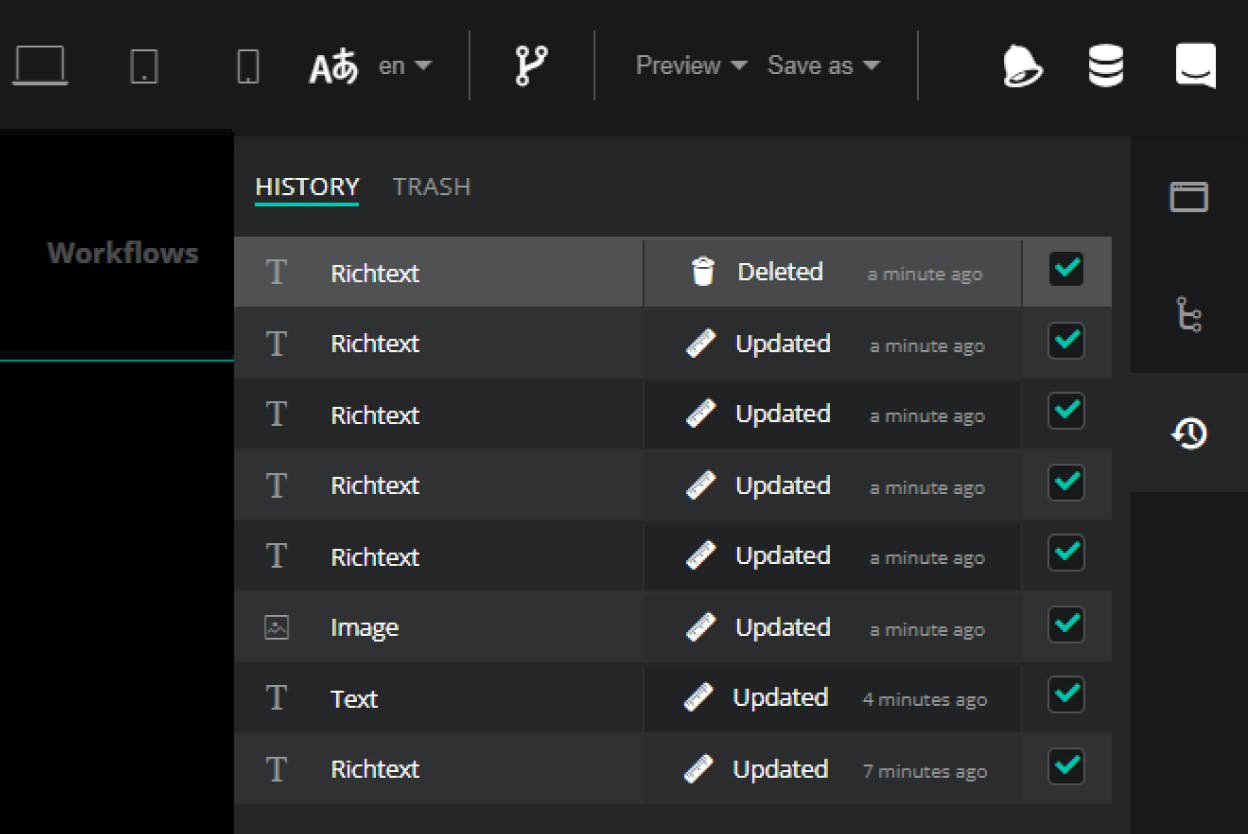1248x834 pixels.
Task: Expand the Save as dropdown
Action: click(823, 66)
